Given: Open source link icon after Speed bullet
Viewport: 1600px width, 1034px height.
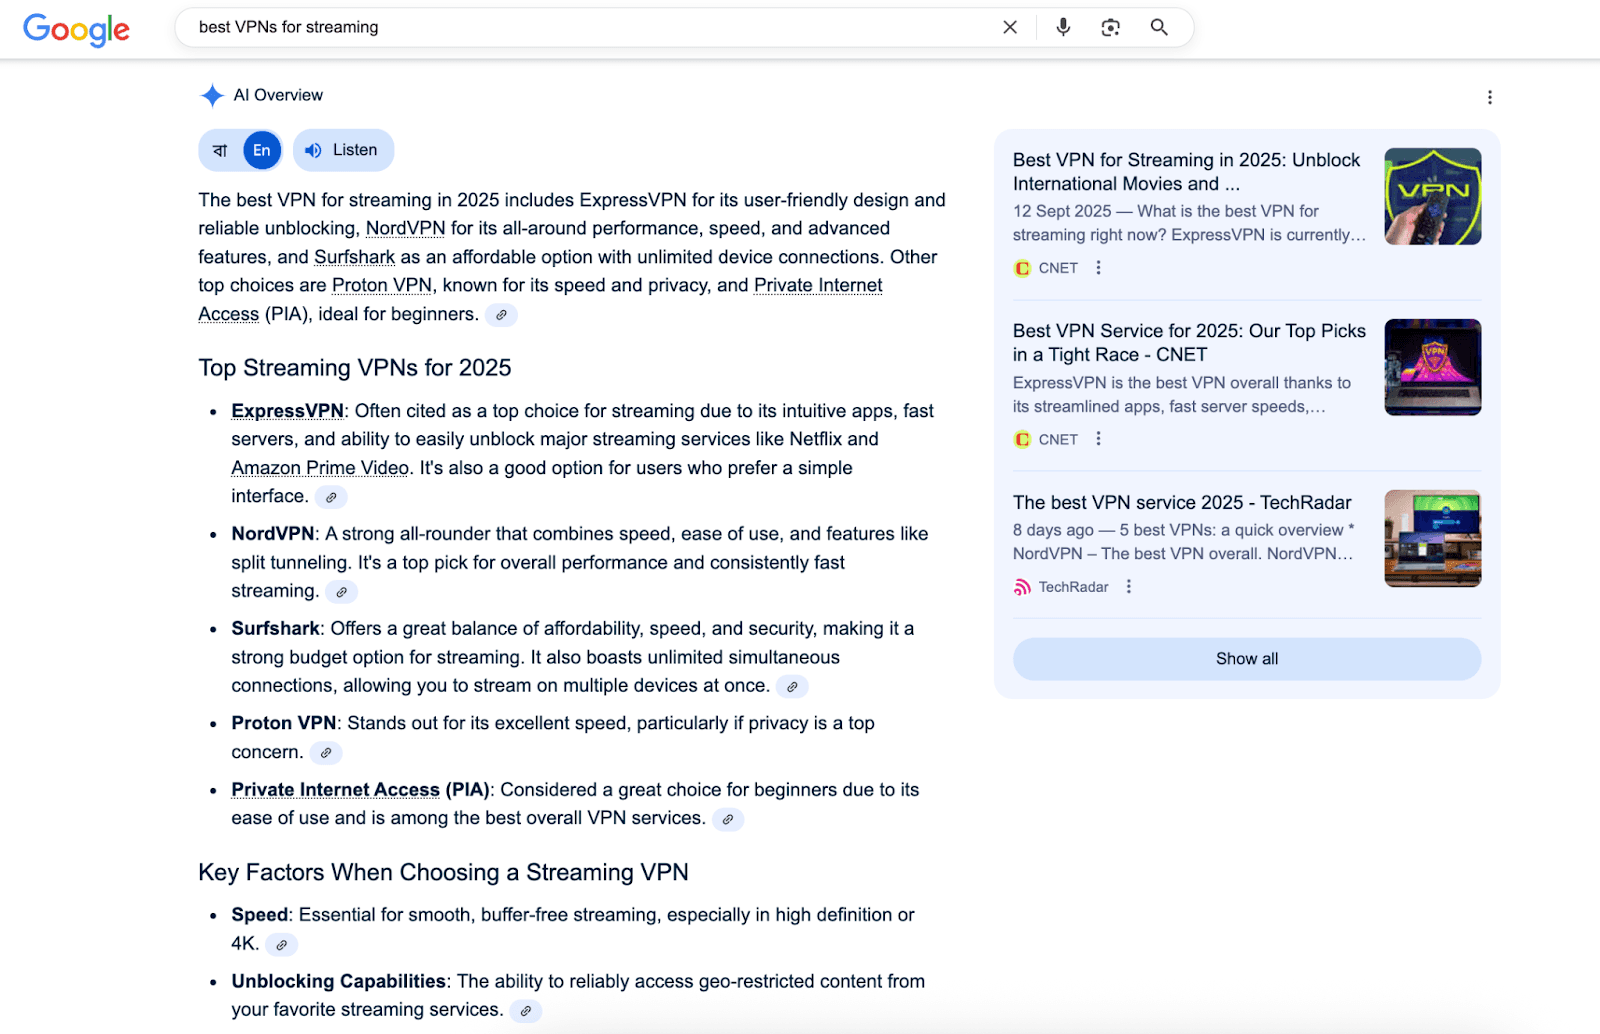Looking at the screenshot, I should pyautogui.click(x=282, y=944).
